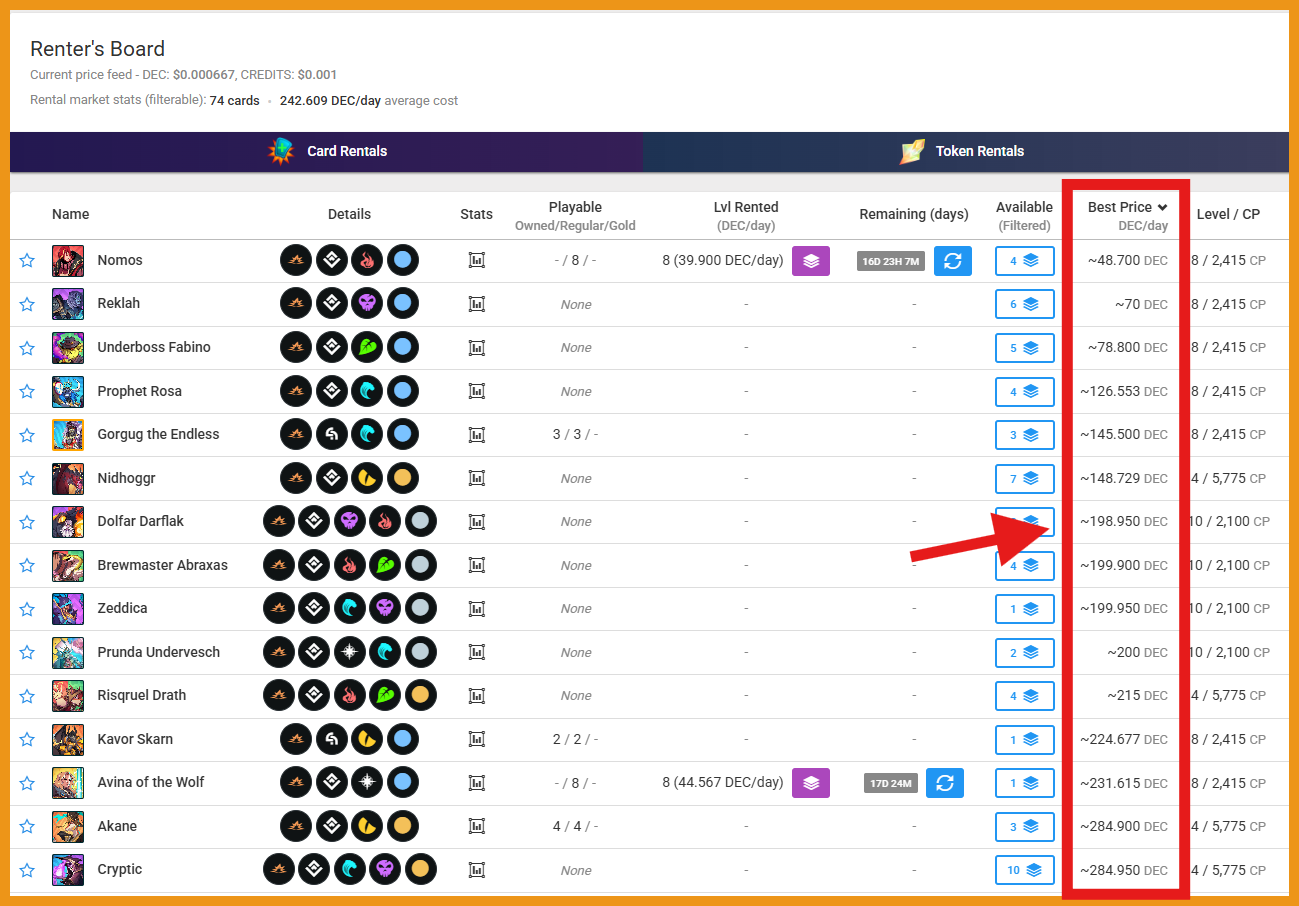Viewport: 1299px width, 906px height.
Task: Click the purple rented-stack icon for Nomos
Action: click(x=811, y=261)
